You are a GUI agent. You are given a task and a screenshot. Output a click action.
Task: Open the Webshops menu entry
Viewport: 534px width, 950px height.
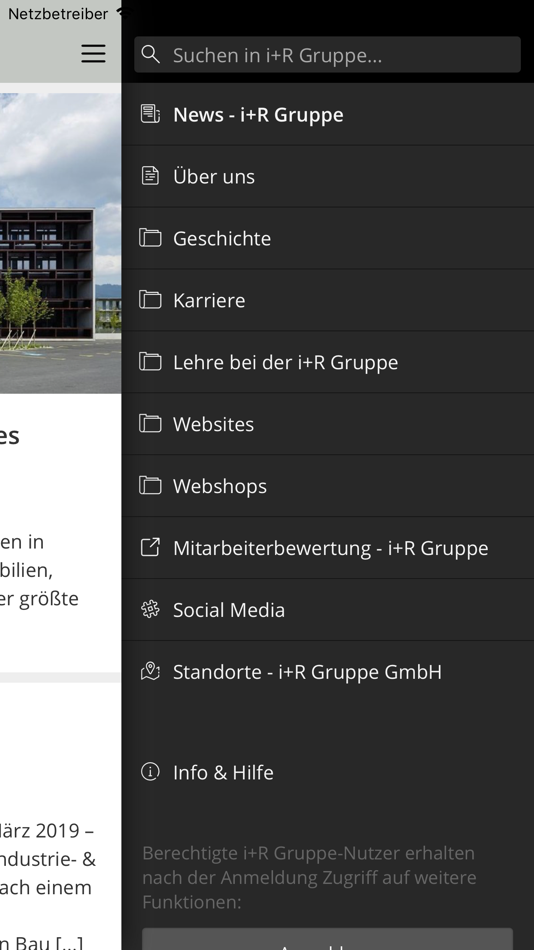[x=328, y=485]
